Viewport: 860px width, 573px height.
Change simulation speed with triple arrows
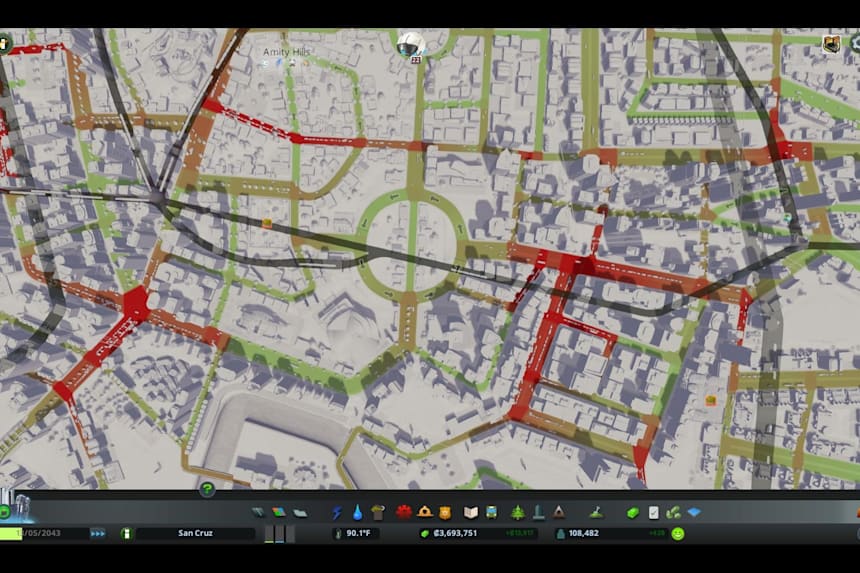98,534
